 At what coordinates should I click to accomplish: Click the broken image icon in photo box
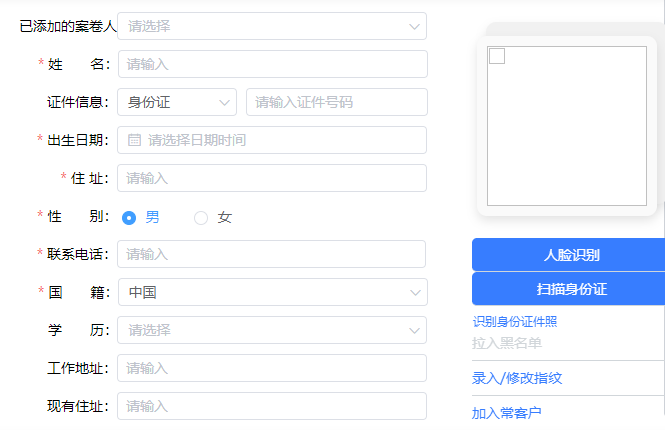coord(497,56)
